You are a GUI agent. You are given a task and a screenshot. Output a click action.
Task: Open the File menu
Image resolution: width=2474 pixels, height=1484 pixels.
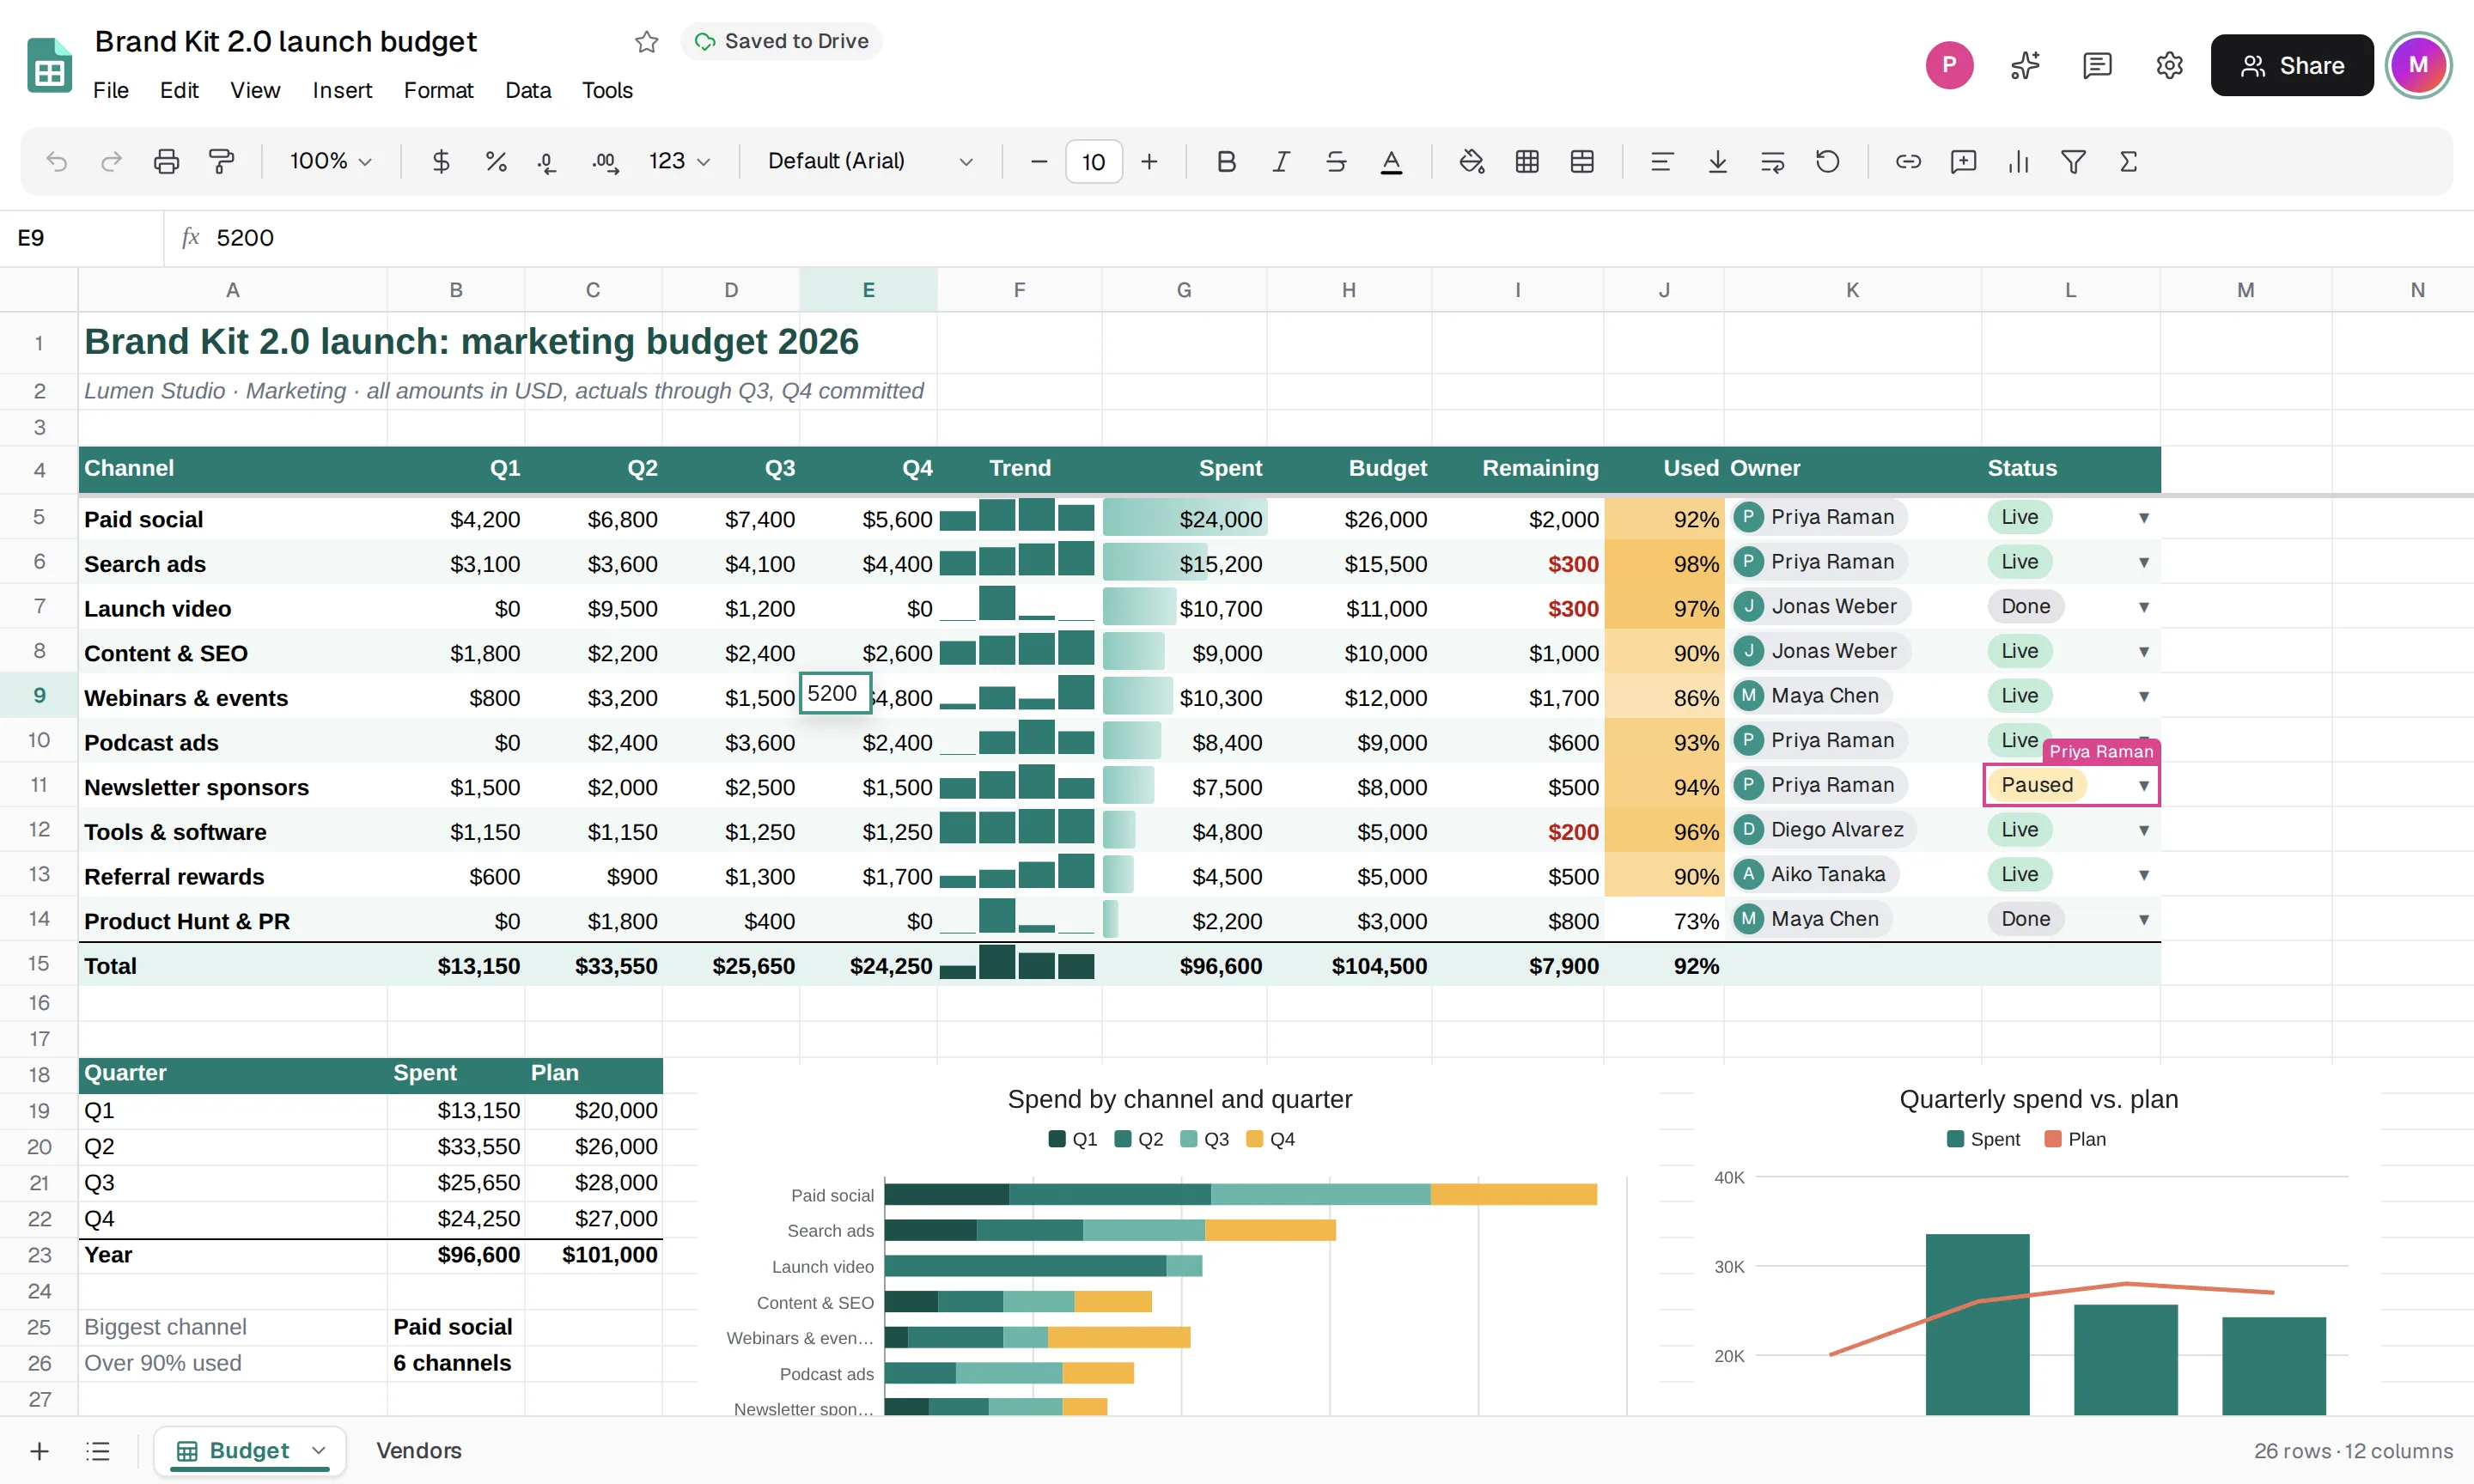click(111, 90)
